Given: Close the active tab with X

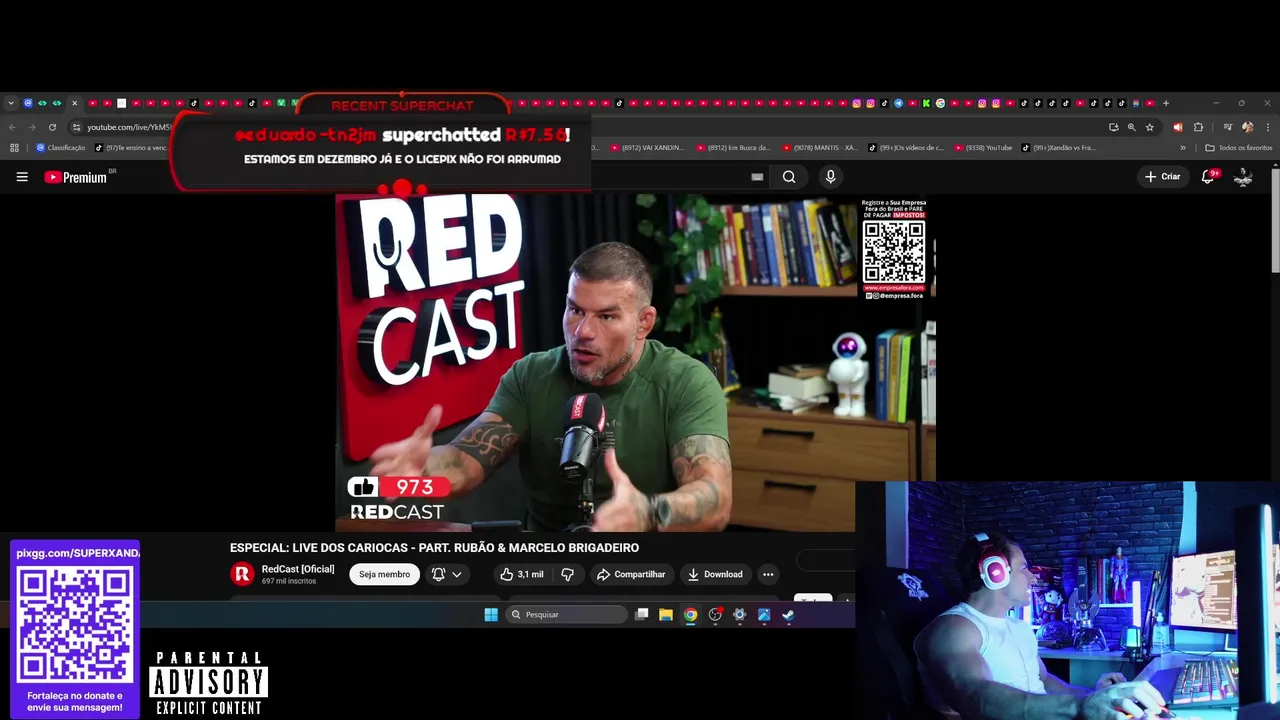Looking at the screenshot, I should 74,103.
